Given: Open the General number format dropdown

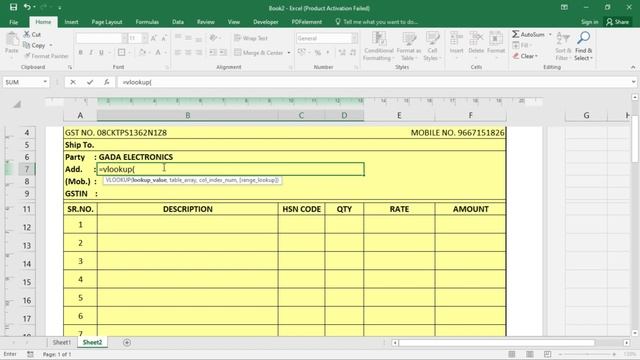Looking at the screenshot, I should coord(354,38).
